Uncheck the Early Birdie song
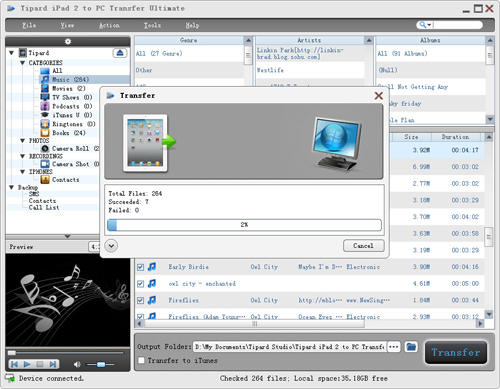The width and height of the screenshot is (500, 389). pyautogui.click(x=140, y=267)
